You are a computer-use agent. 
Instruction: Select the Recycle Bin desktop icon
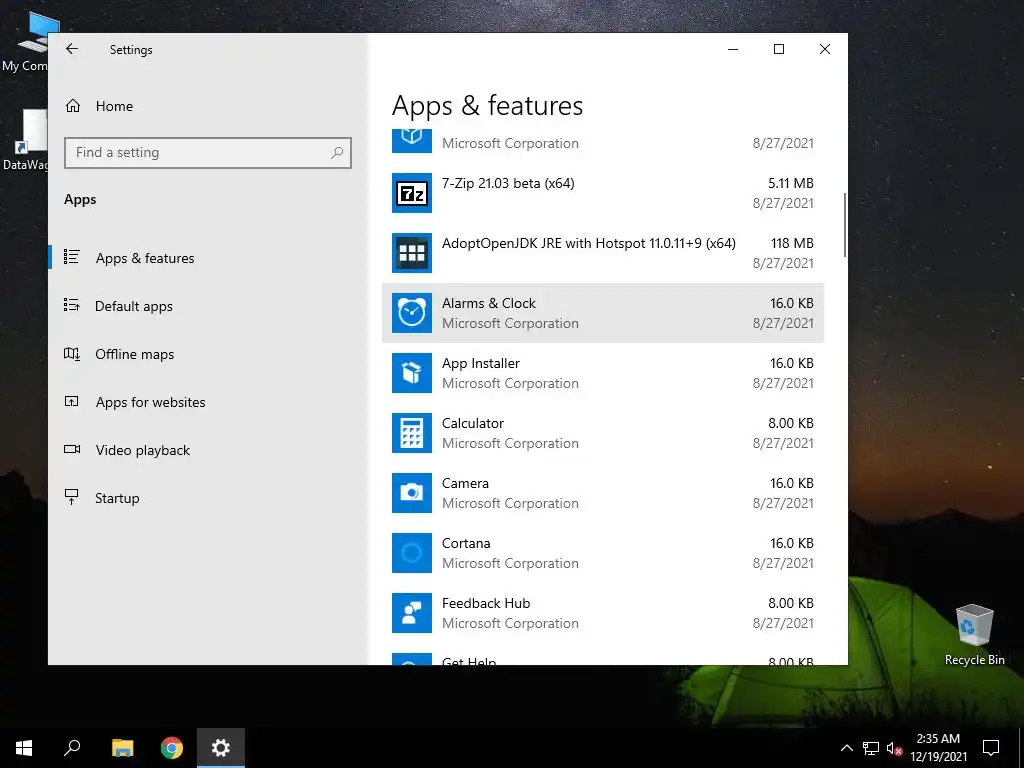tap(974, 635)
